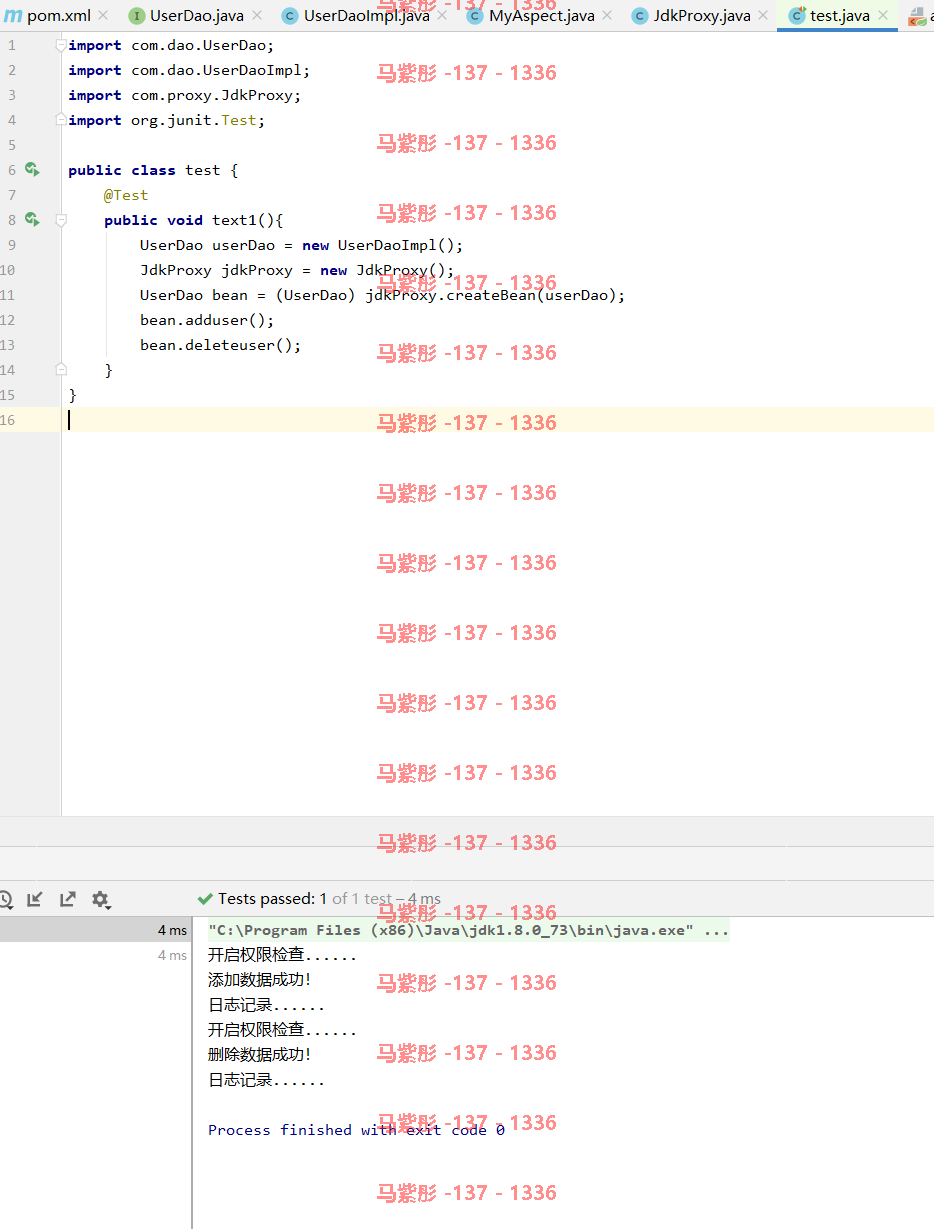The image size is (934, 1229).
Task: Click the class icon on UserDaoImpl.java tab
Action: click(290, 16)
